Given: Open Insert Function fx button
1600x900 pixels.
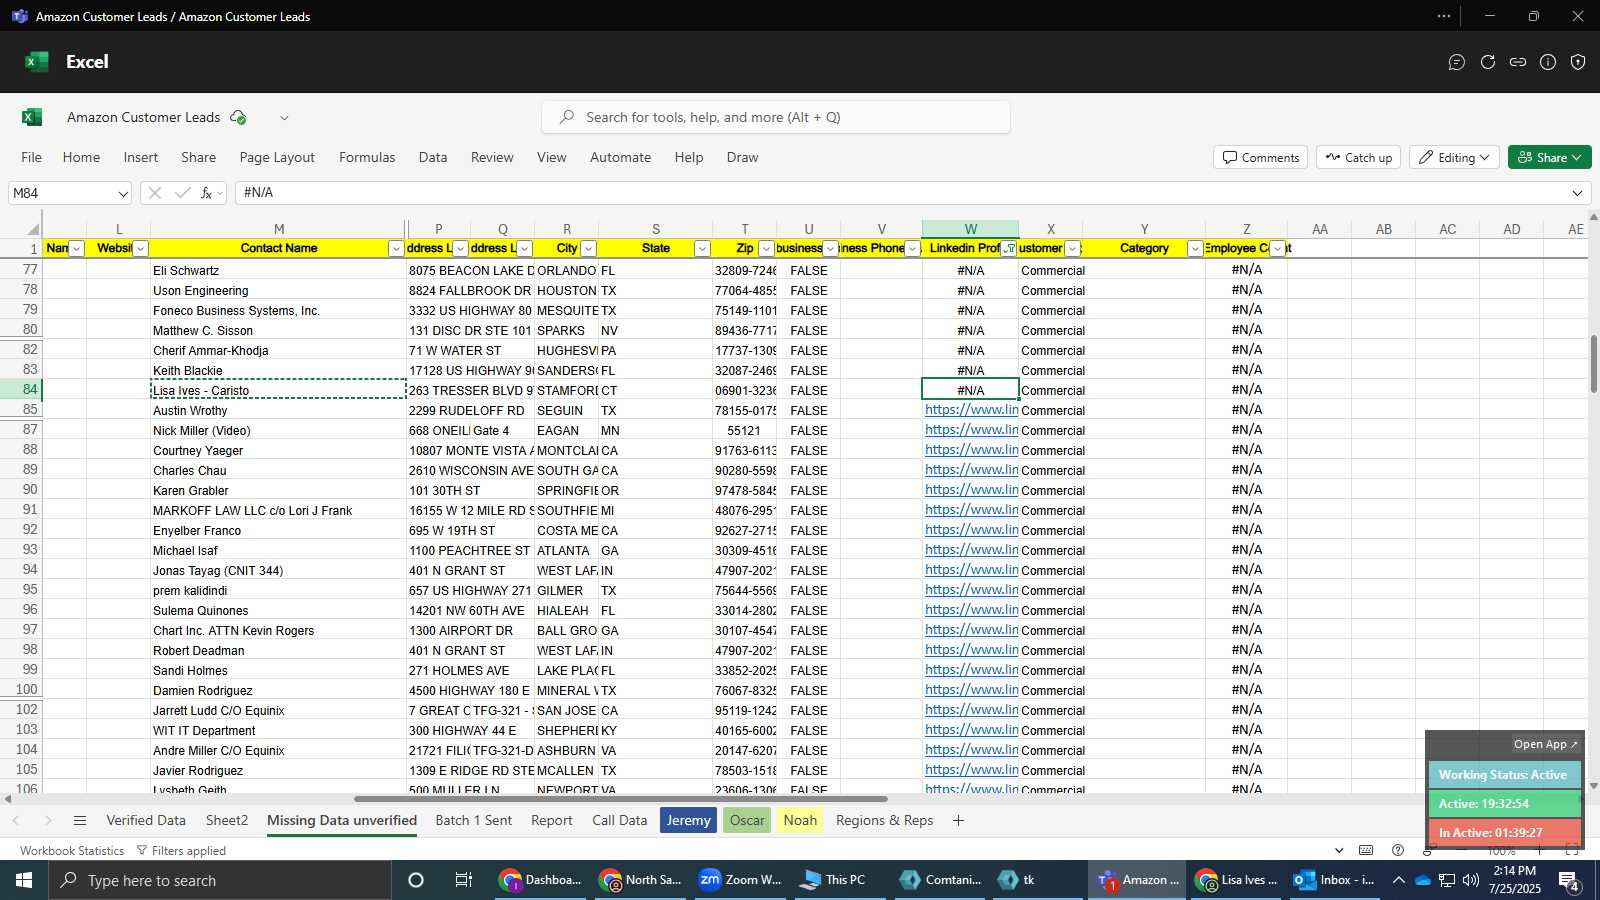Looking at the screenshot, I should pos(207,193).
